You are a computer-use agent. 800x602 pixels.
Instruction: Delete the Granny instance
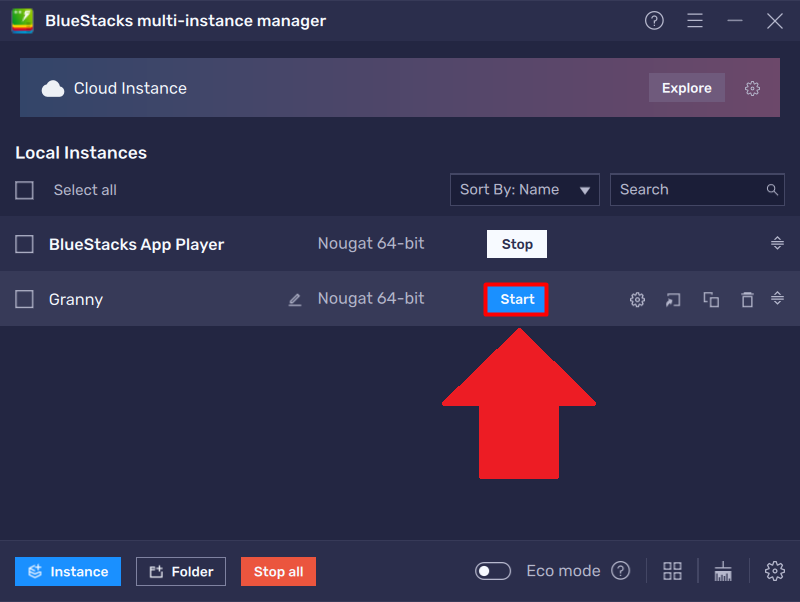tap(747, 299)
